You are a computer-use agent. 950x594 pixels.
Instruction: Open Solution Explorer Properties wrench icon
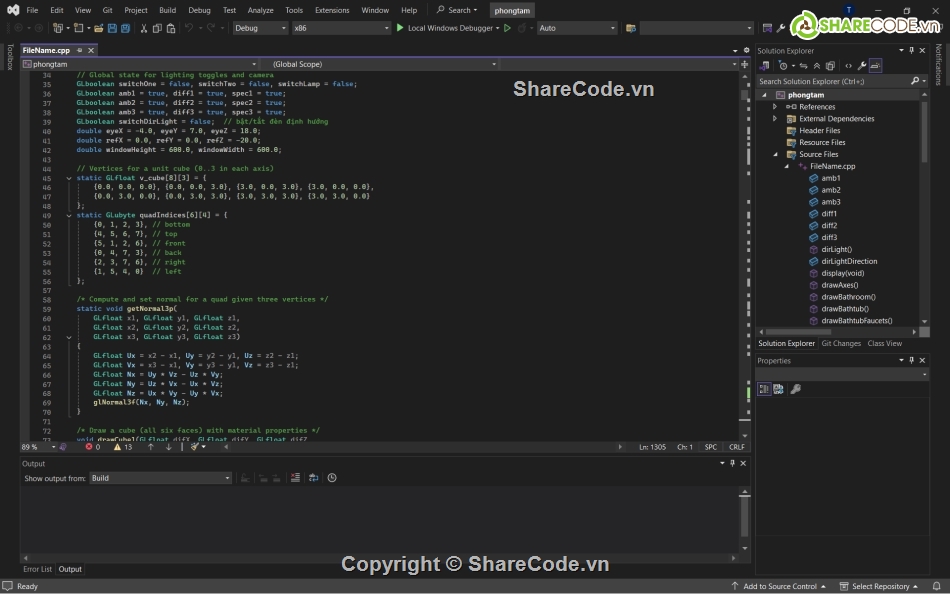tap(862, 65)
